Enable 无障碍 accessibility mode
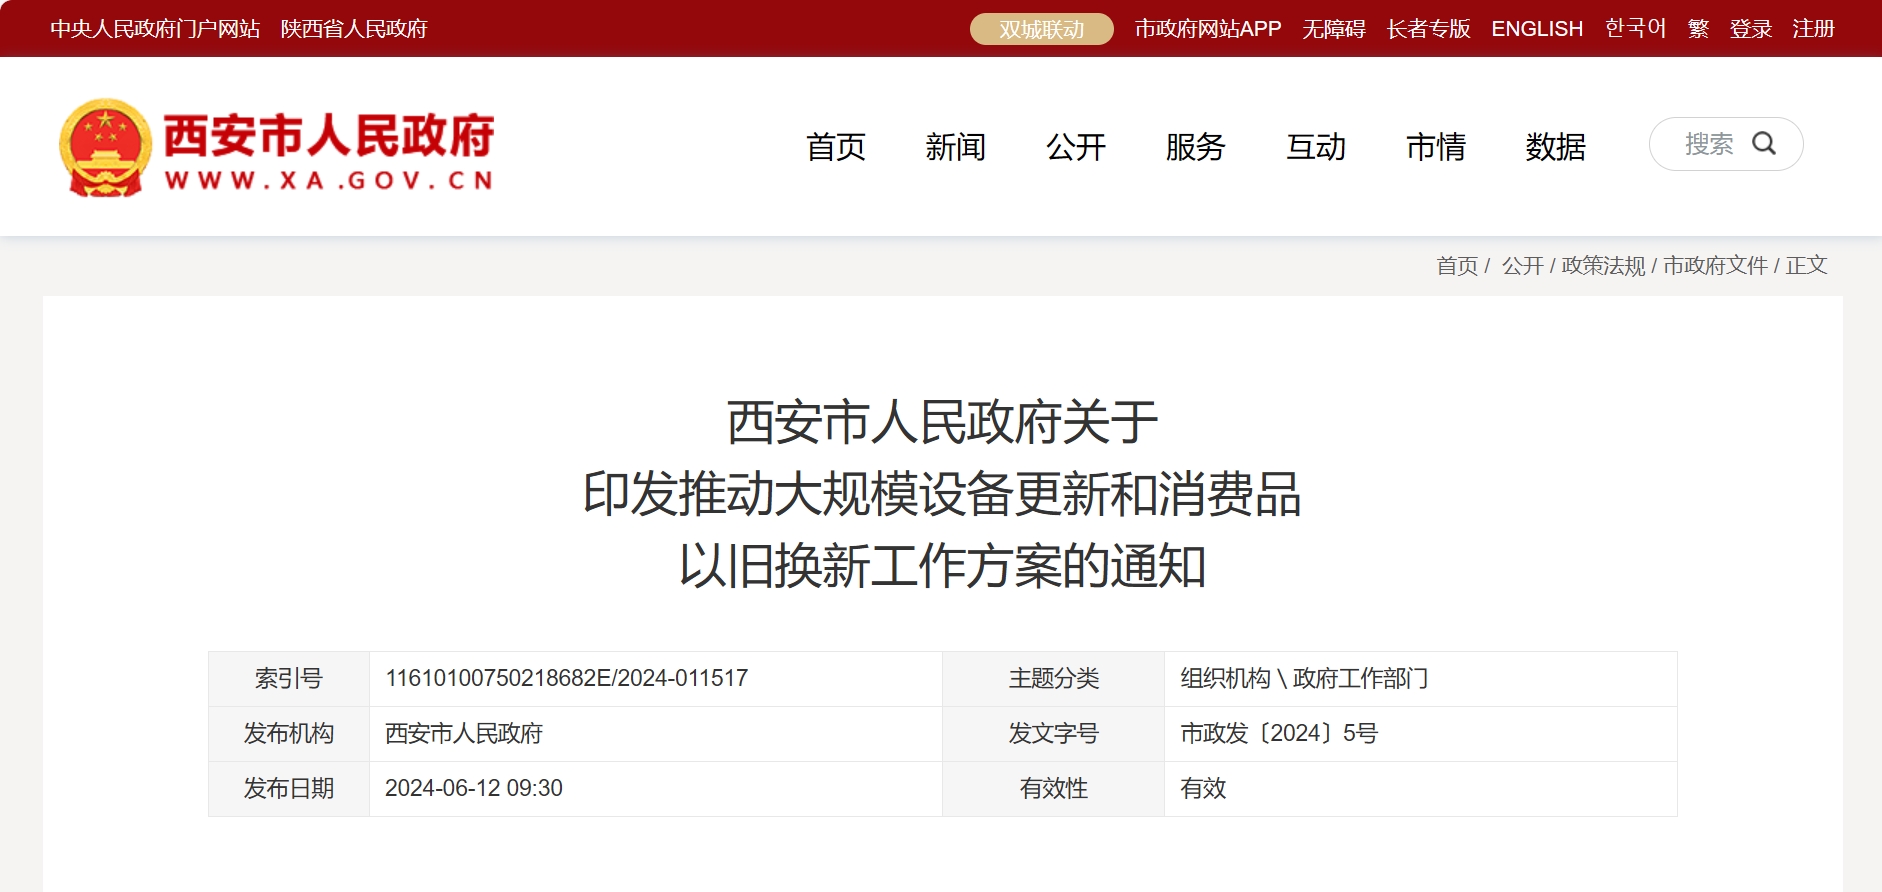Viewport: 1882px width, 892px height. pyautogui.click(x=1333, y=29)
